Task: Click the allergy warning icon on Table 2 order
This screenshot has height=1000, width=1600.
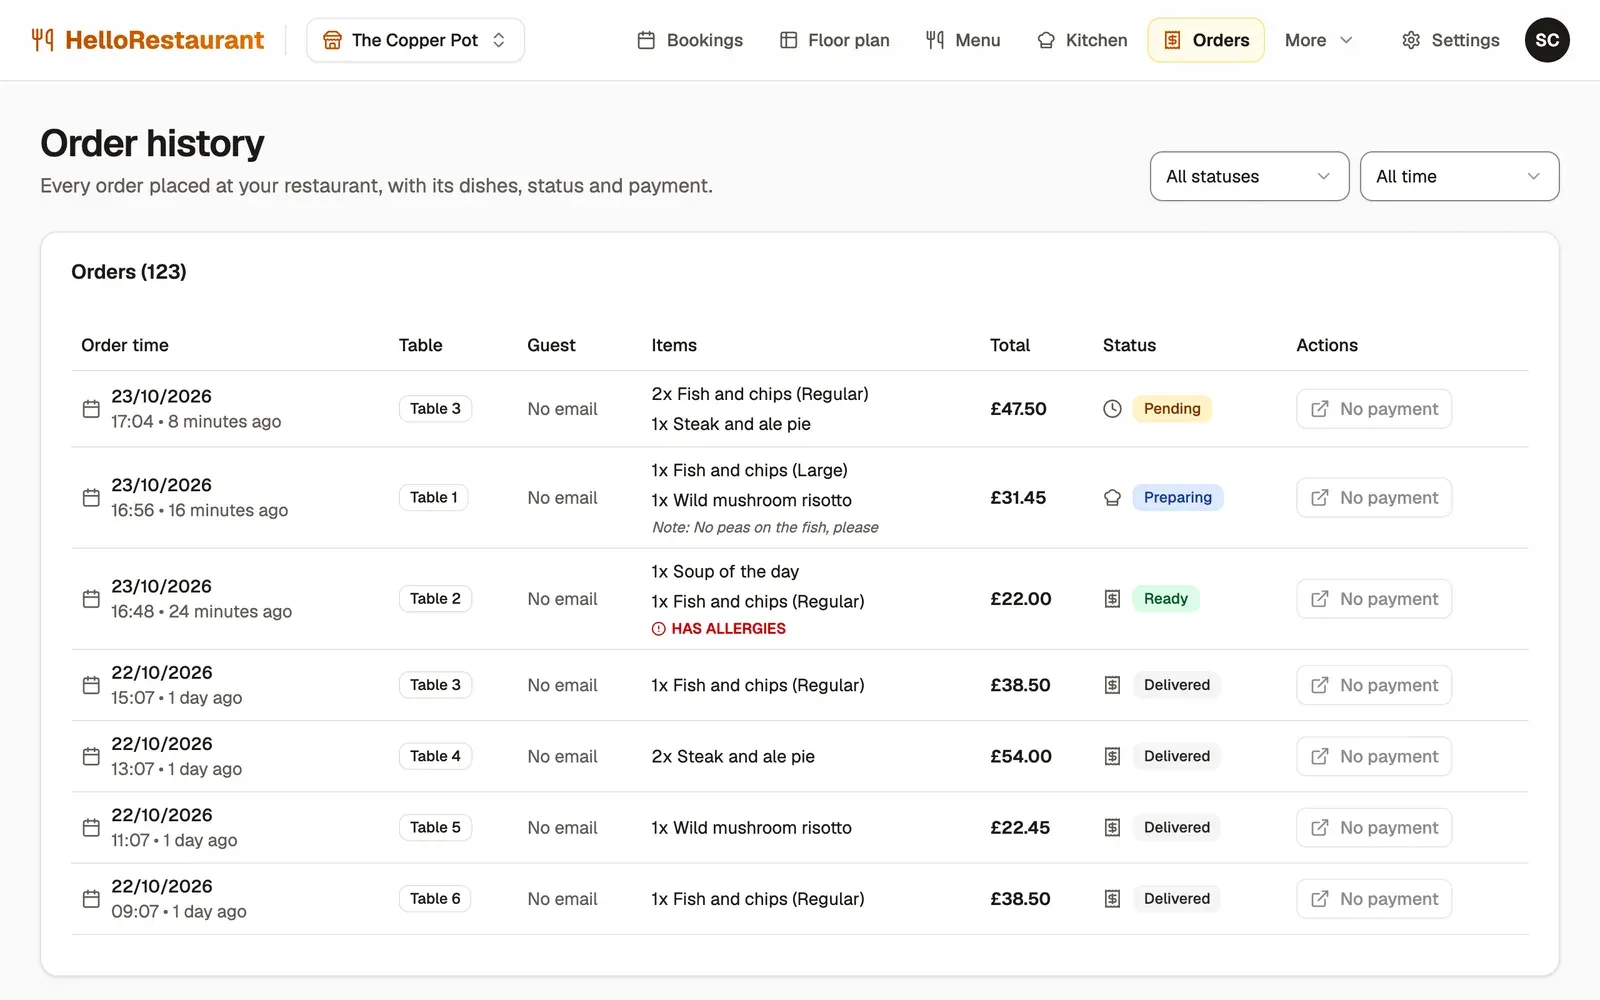Action: point(659,629)
